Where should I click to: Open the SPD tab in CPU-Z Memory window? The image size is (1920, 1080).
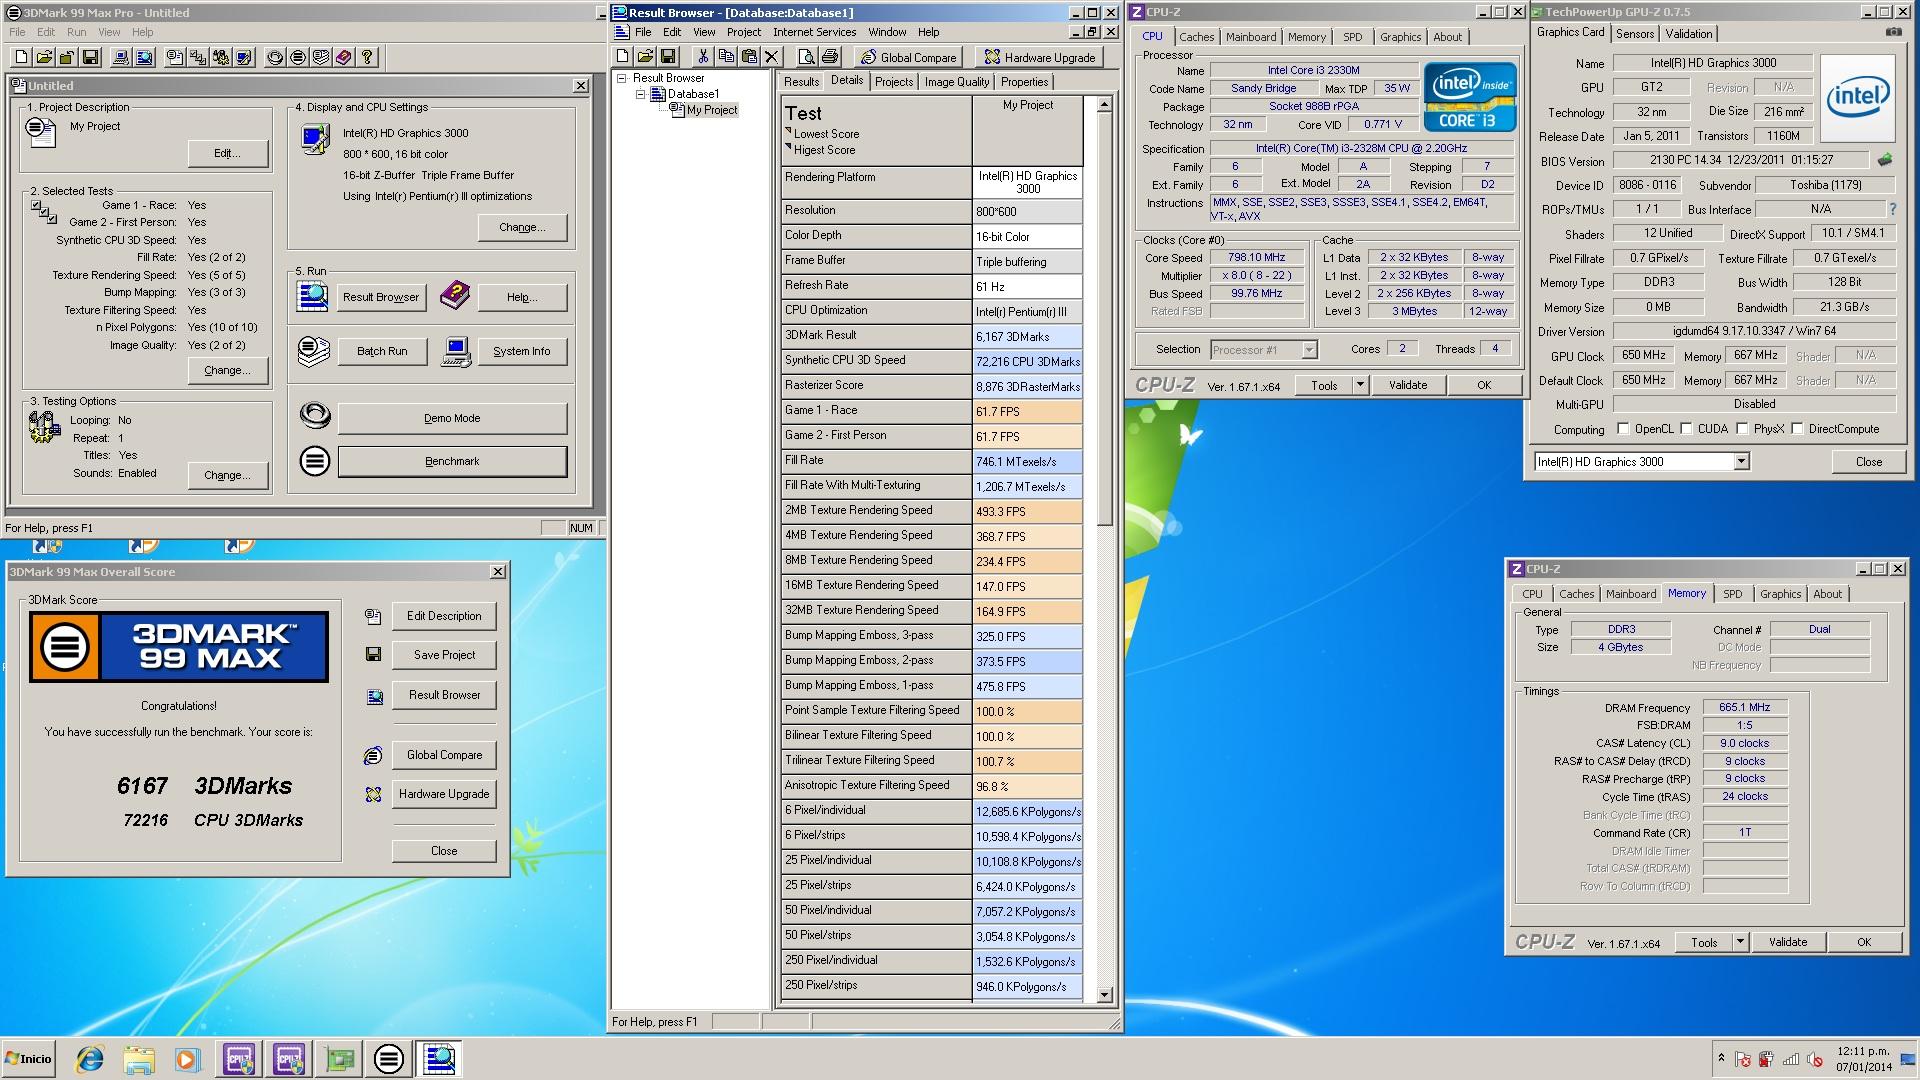click(x=1732, y=594)
